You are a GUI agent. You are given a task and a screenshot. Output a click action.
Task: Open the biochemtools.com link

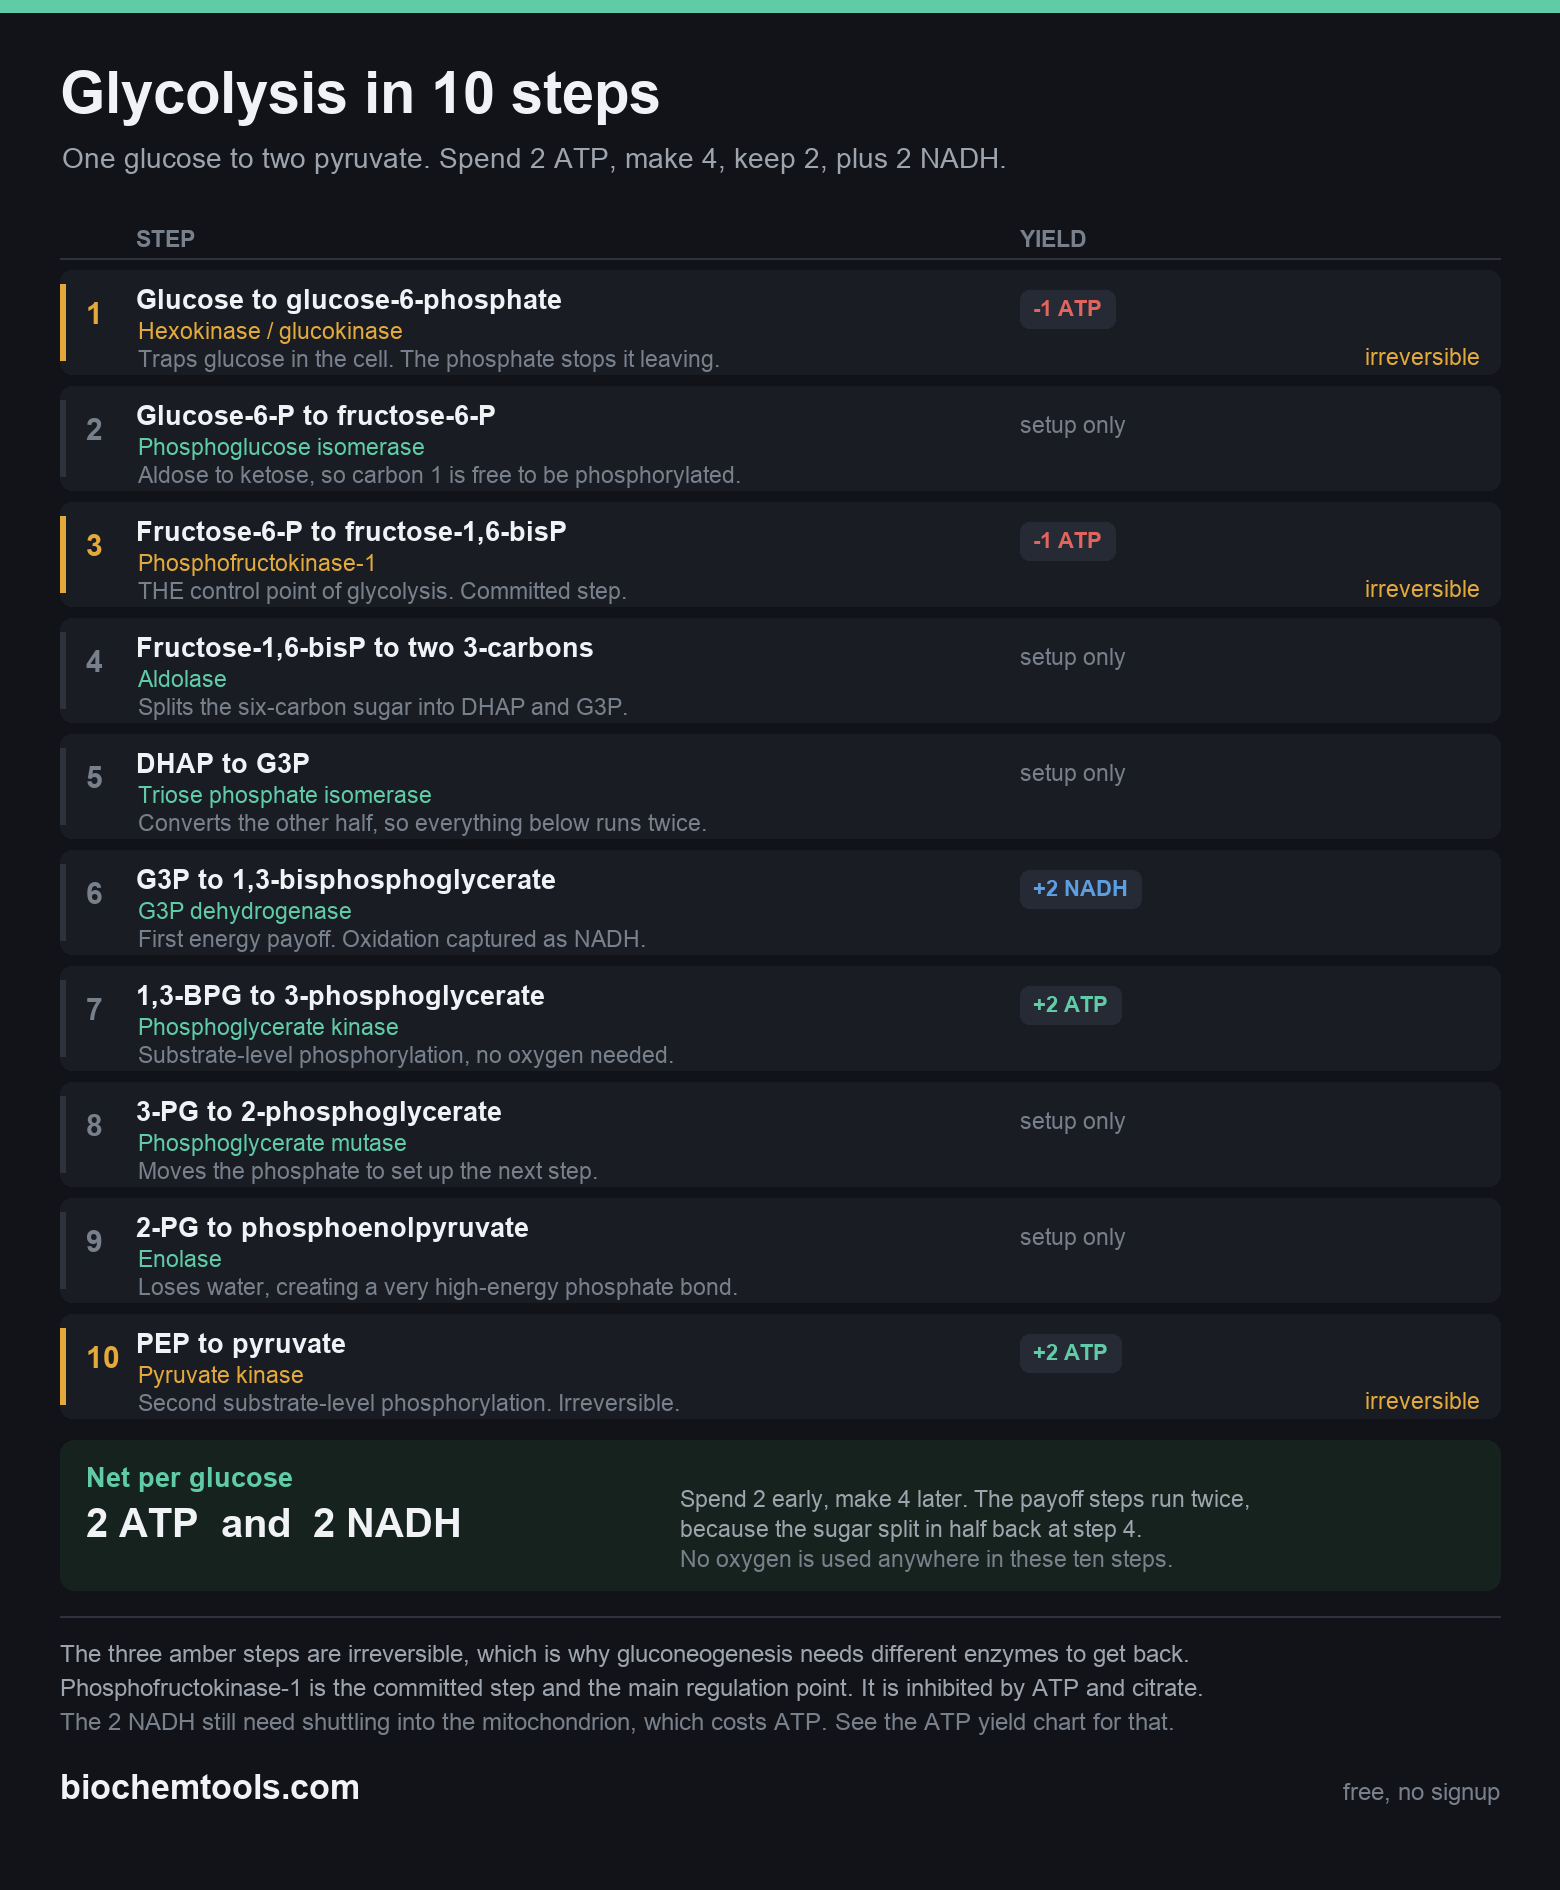point(210,1788)
